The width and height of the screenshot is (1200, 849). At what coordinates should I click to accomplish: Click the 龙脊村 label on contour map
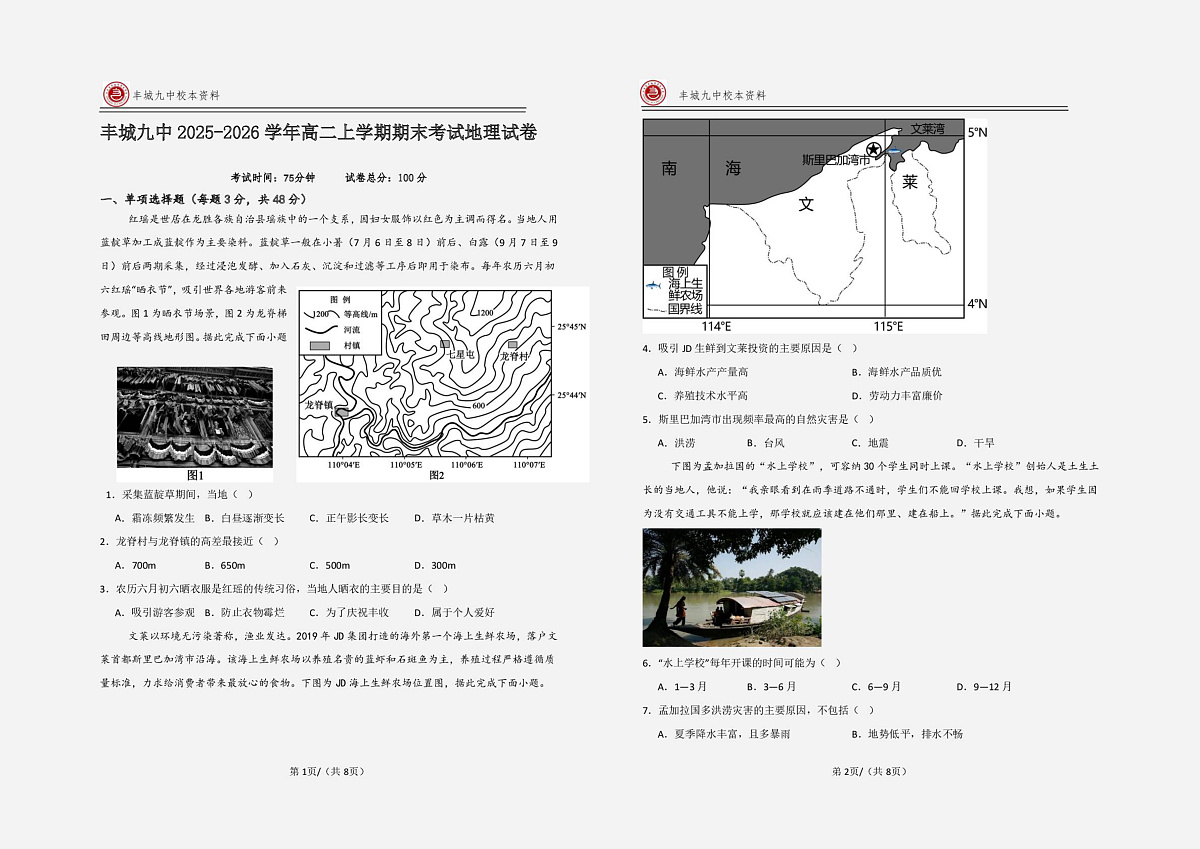514,356
